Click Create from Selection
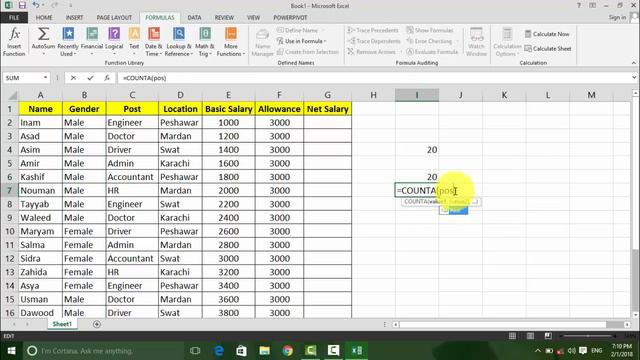Screen dimensions: 640x360 [x=308, y=52]
